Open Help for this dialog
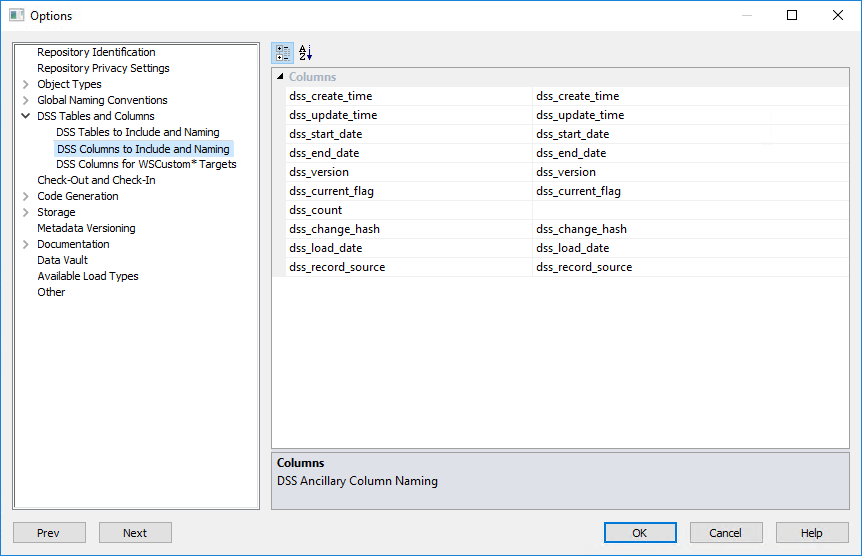The width and height of the screenshot is (862, 558). coord(812,533)
